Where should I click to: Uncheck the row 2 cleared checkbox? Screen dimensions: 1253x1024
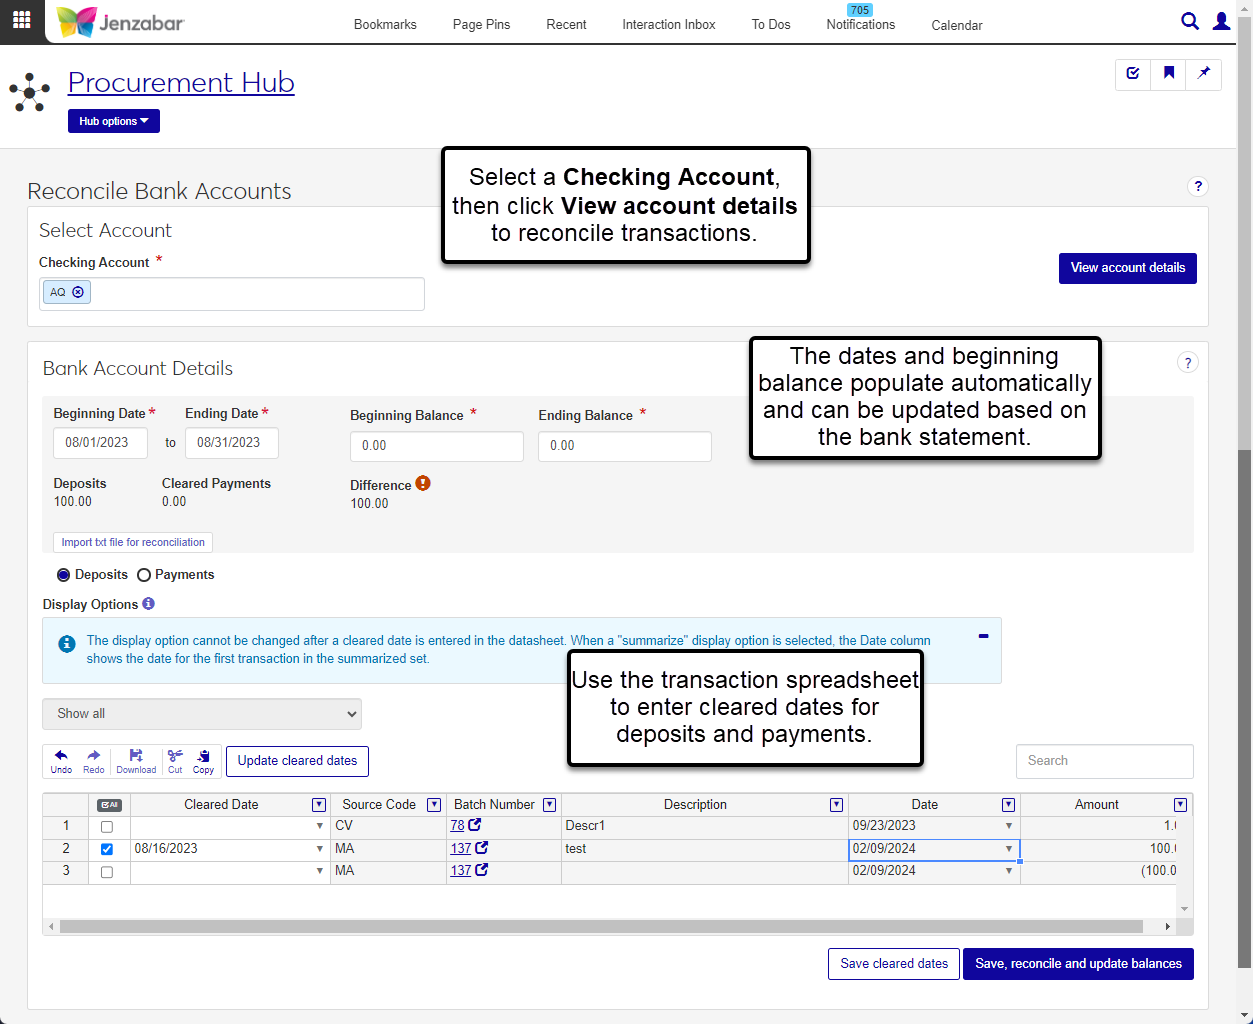pyautogui.click(x=107, y=849)
